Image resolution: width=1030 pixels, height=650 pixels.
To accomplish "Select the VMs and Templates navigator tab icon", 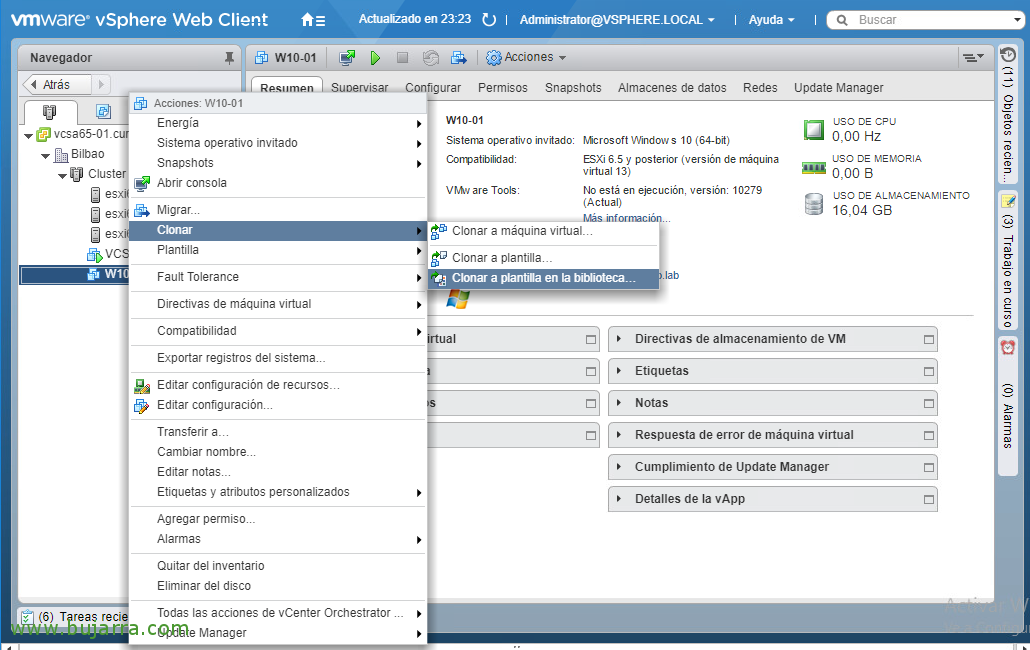I will point(103,111).
